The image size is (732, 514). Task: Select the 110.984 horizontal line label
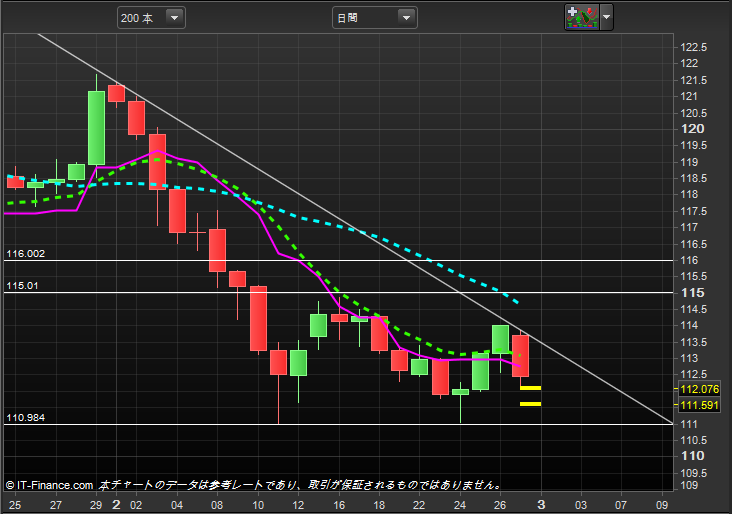26,418
